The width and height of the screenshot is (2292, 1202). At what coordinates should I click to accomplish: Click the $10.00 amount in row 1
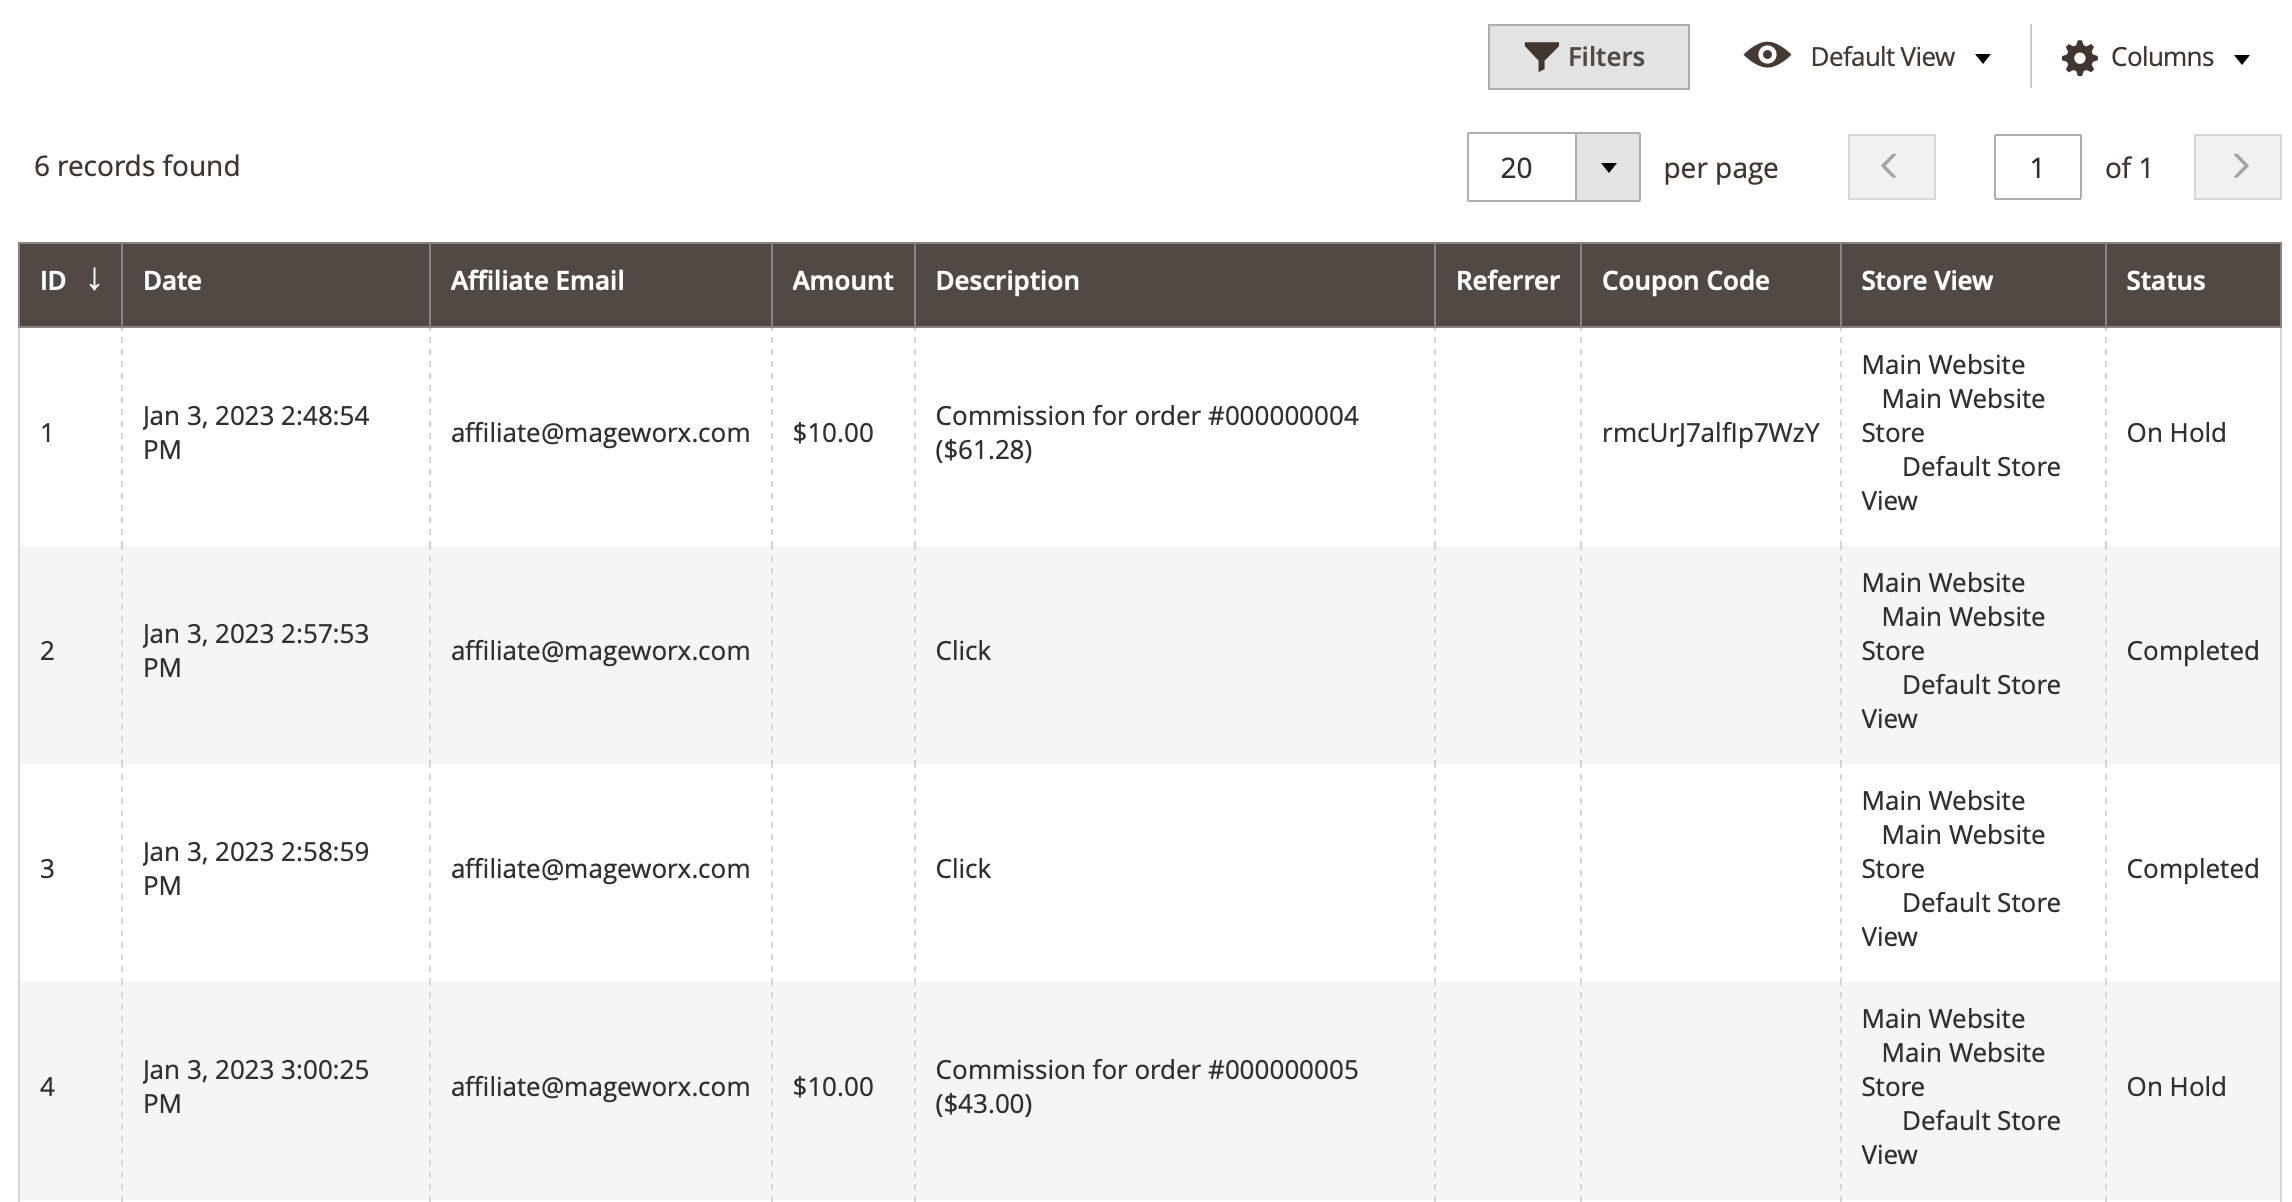coord(833,433)
